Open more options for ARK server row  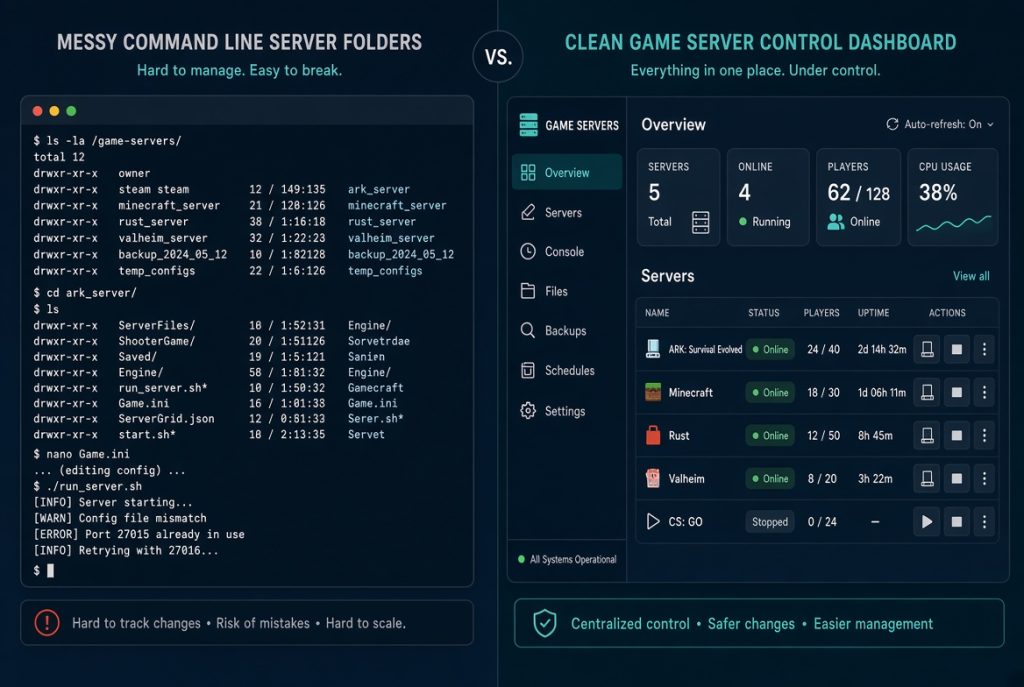tap(984, 349)
